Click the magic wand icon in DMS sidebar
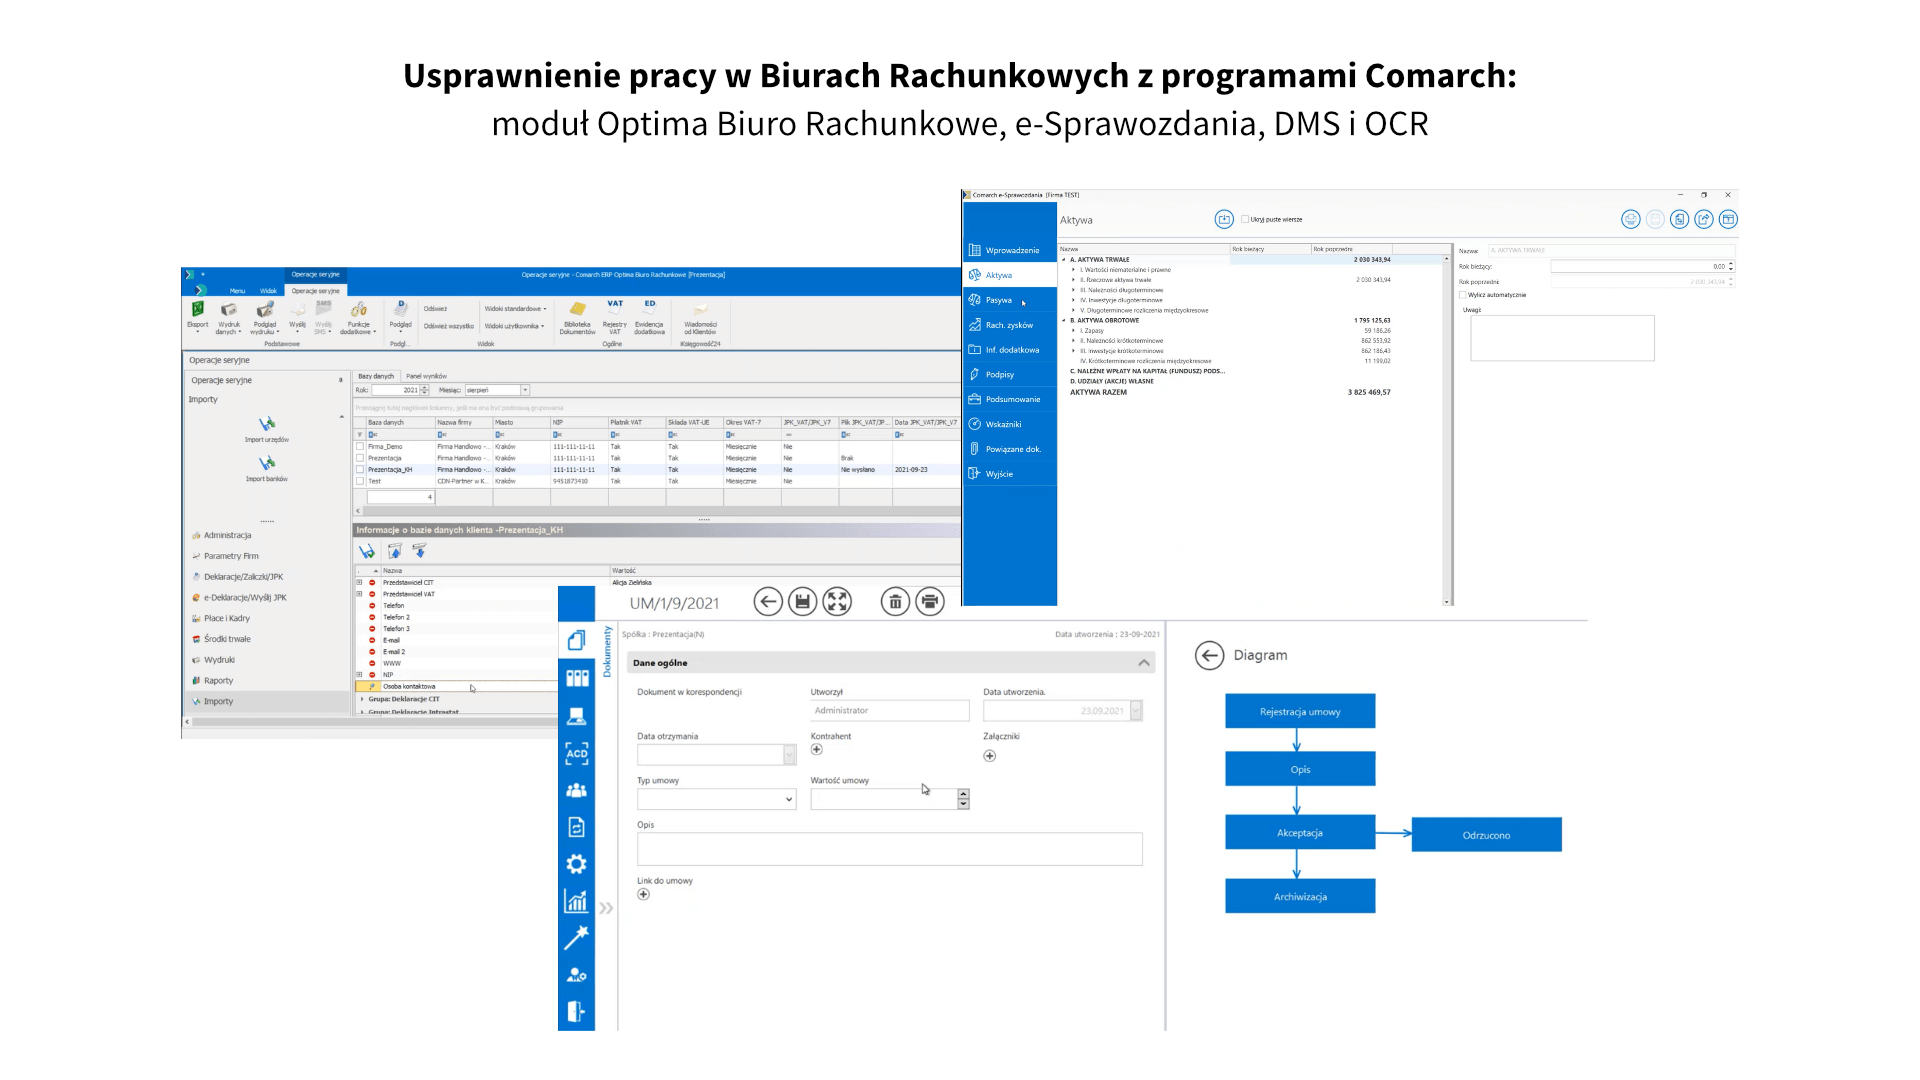Viewport: 1920px width, 1080px height. tap(577, 937)
